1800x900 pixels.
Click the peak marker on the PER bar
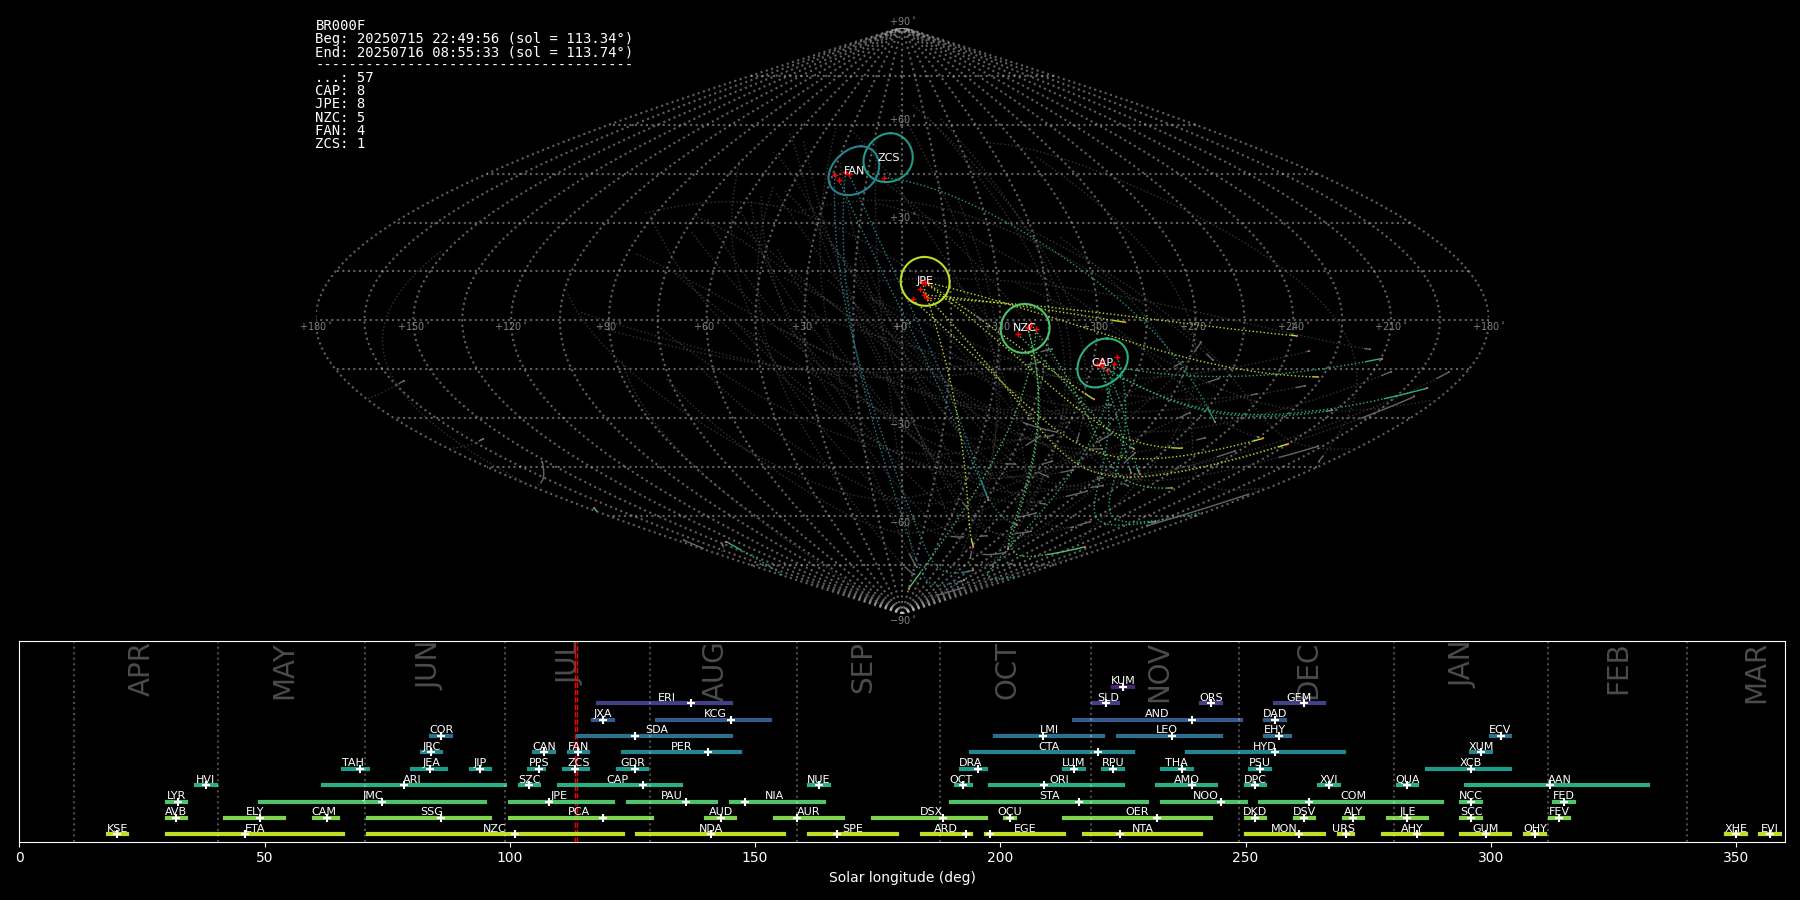coord(708,752)
